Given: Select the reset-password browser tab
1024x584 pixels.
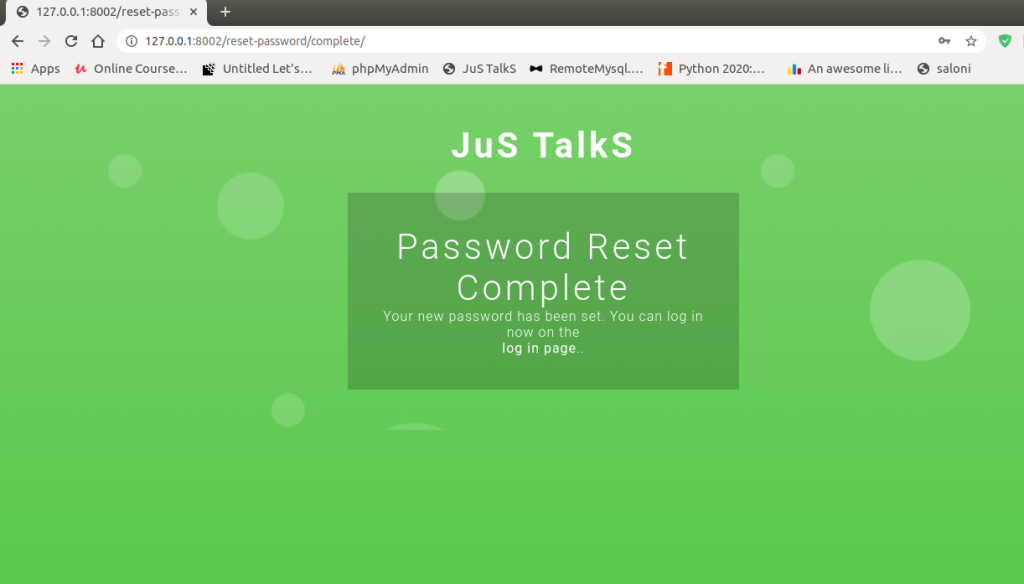Looking at the screenshot, I should click(100, 13).
